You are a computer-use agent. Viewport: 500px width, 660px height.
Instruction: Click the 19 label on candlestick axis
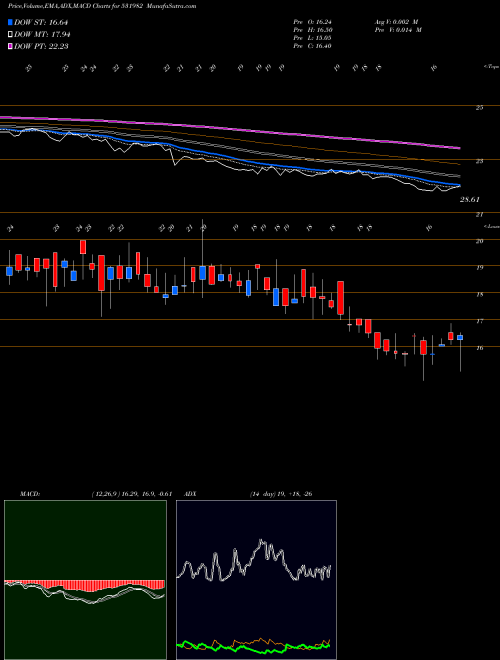(479, 268)
